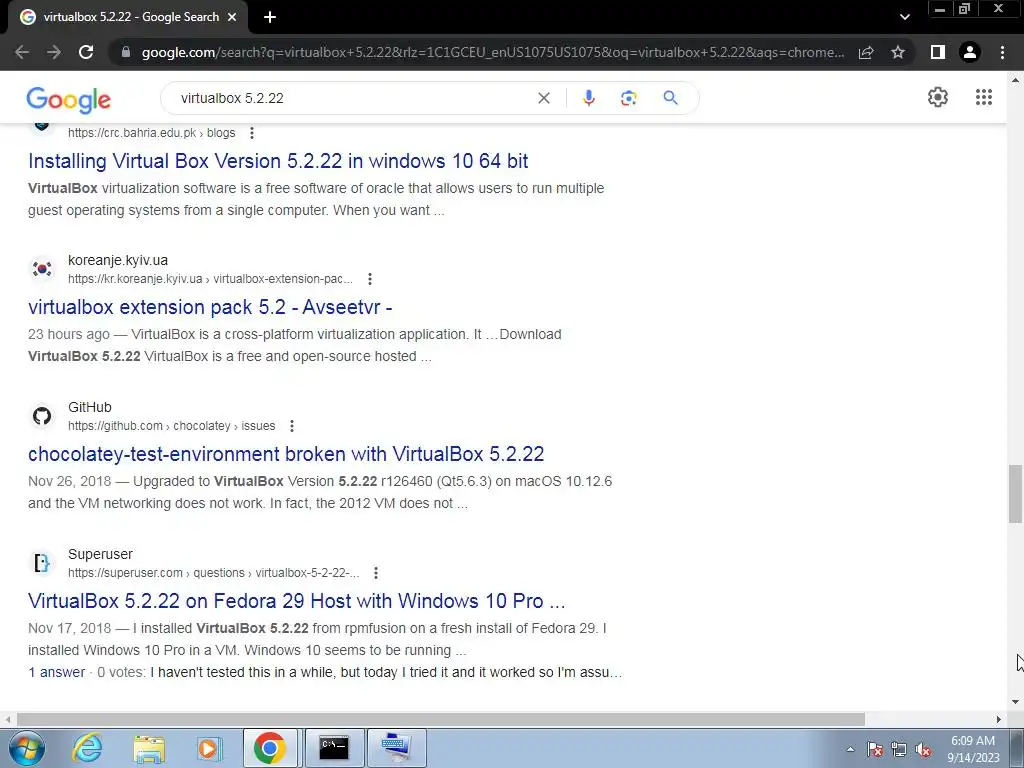Open the Windows Start menu
Image resolution: width=1024 pixels, height=768 pixels.
[26, 748]
